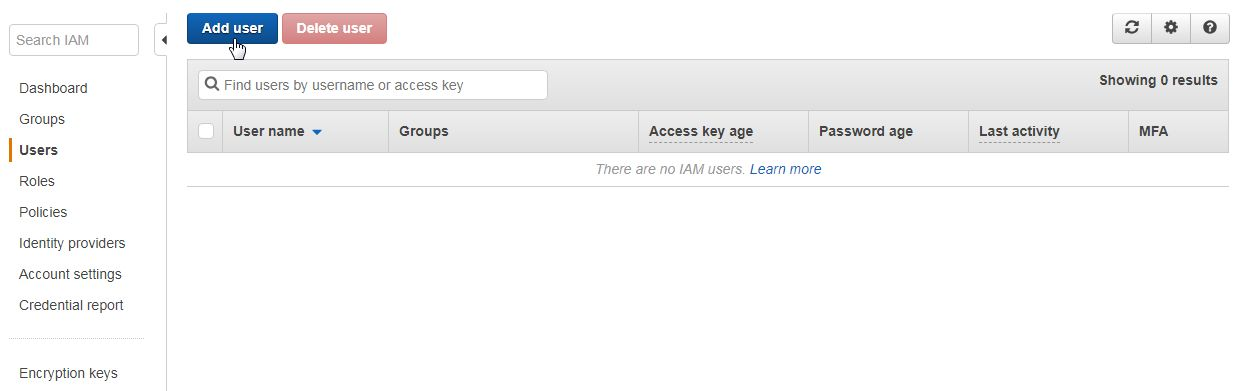This screenshot has height=391, width=1245.
Task: Collapse the sidebar with the arrow icon
Action: [162, 40]
